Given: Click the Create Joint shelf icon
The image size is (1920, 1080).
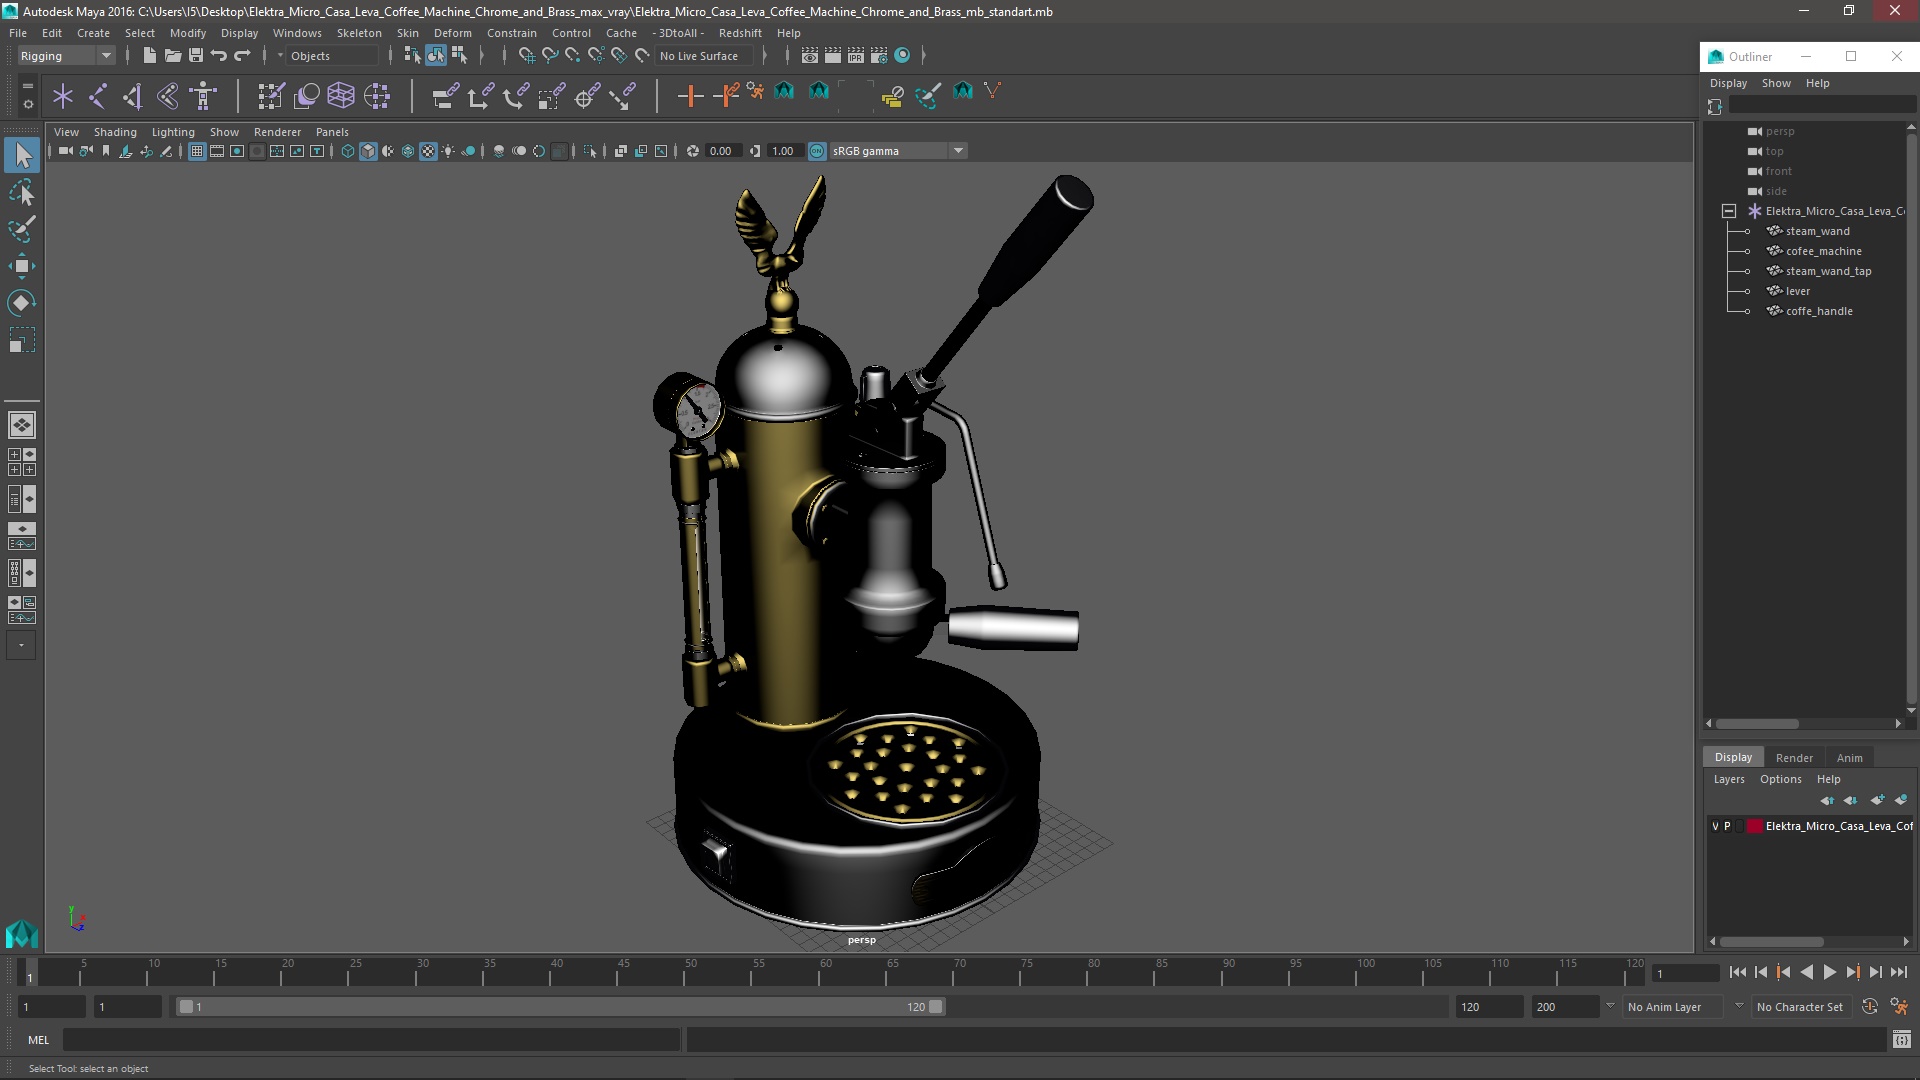Looking at the screenshot, I should (97, 96).
